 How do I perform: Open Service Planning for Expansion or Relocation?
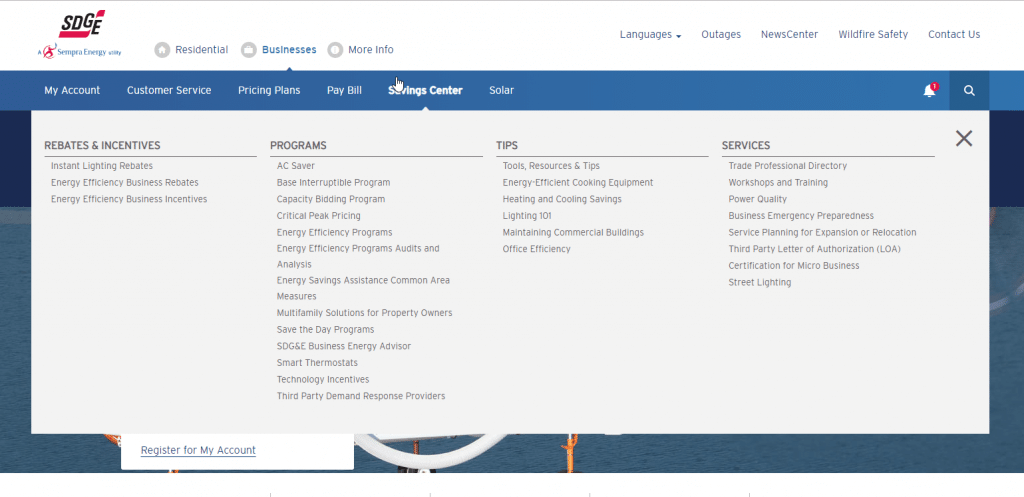(823, 232)
